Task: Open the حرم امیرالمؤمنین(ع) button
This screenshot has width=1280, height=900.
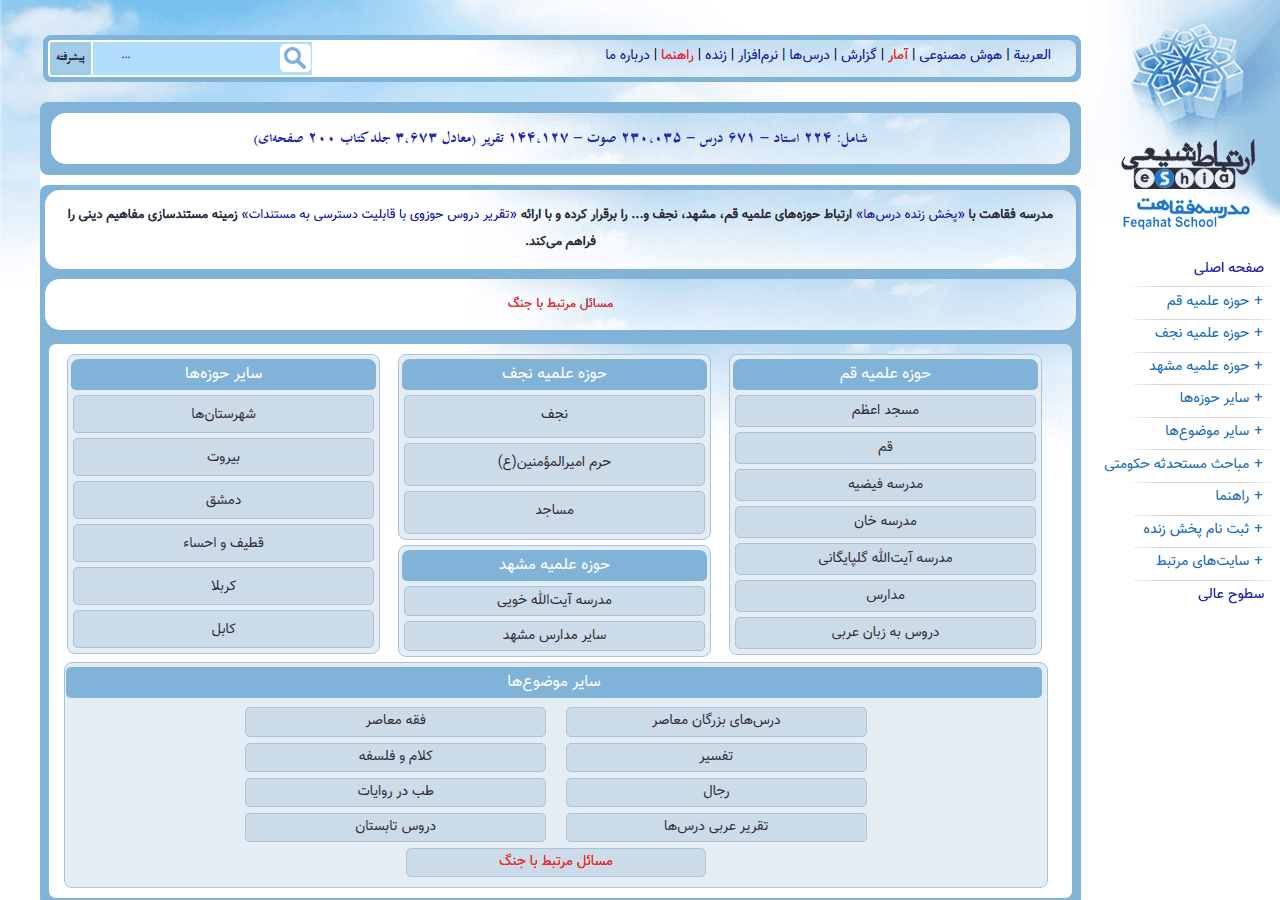Action: (554, 465)
